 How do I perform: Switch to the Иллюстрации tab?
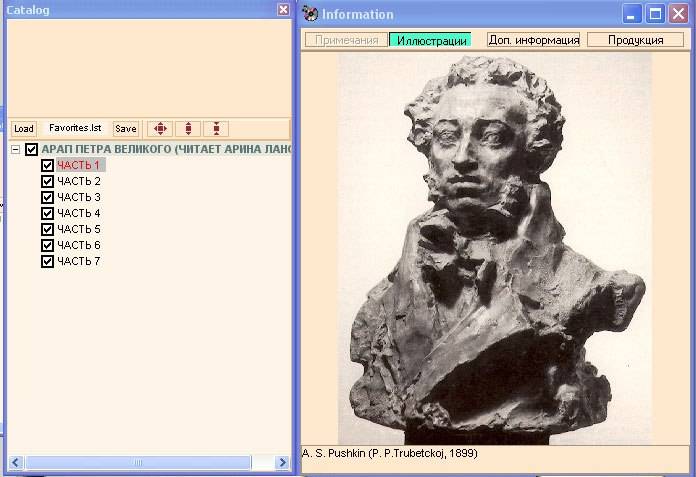tap(430, 40)
